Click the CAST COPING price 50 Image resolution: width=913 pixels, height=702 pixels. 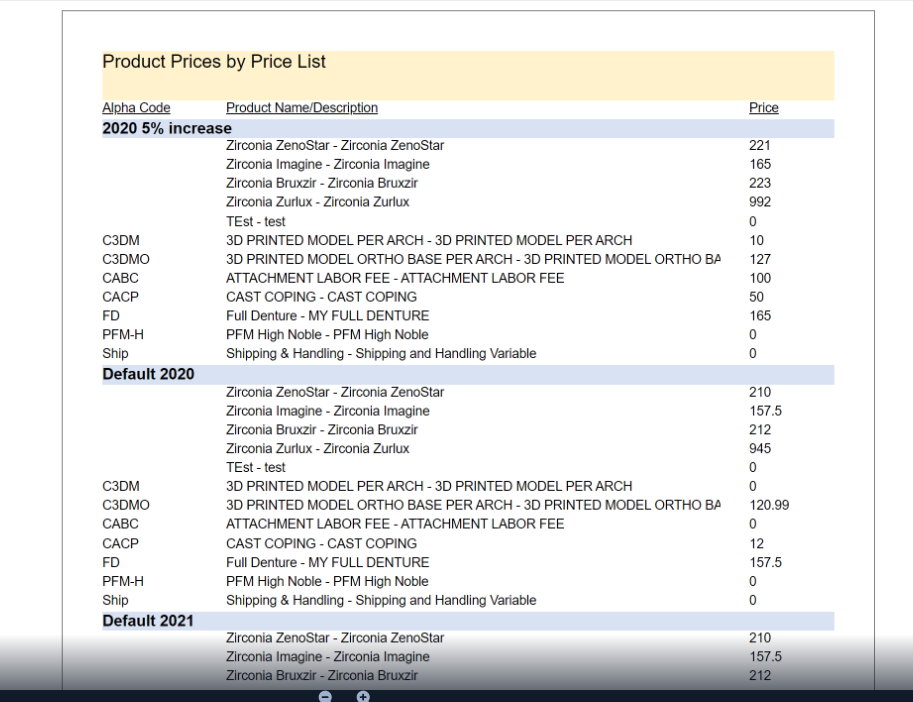(756, 297)
